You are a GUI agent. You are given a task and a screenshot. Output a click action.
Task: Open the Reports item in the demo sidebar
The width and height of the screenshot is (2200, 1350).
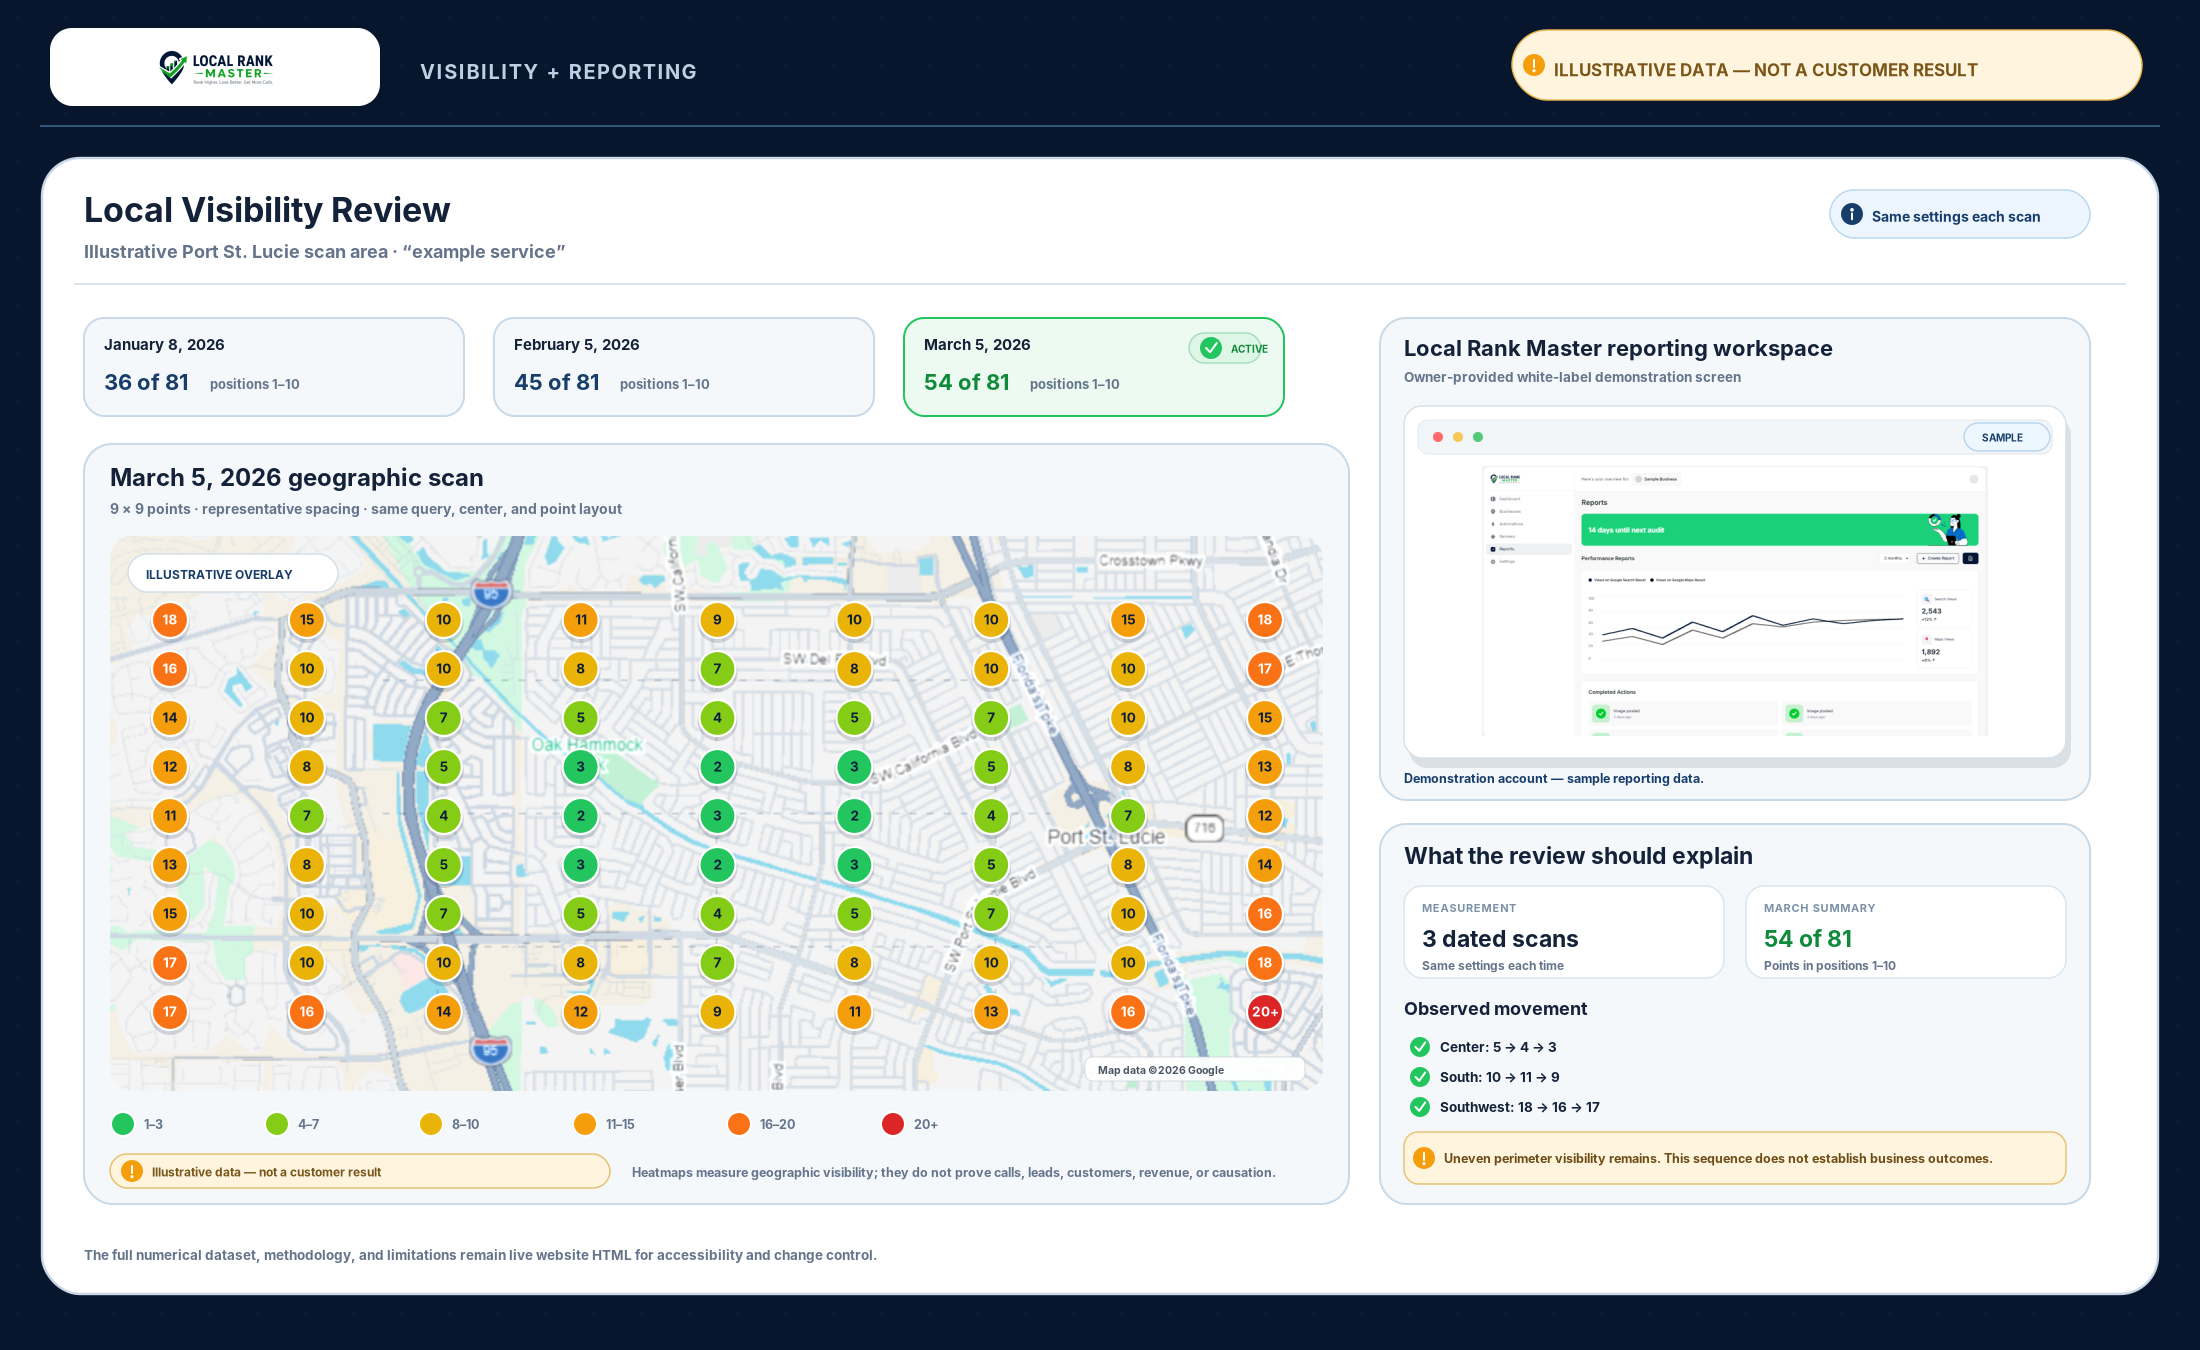click(x=1529, y=549)
